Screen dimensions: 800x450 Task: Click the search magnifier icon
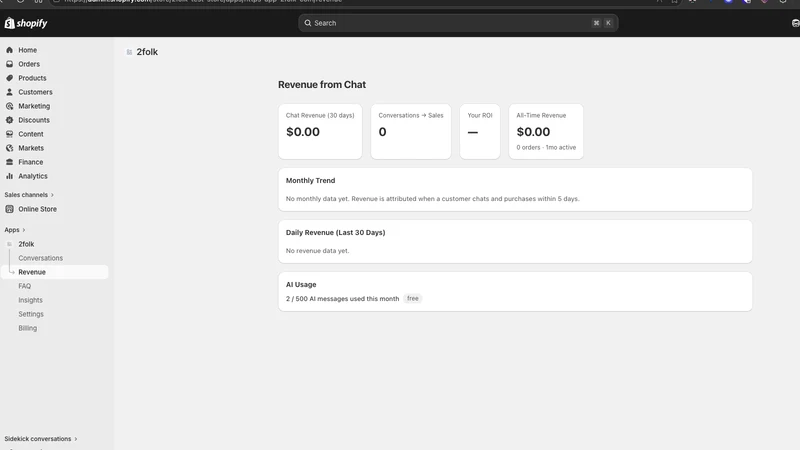[x=308, y=23]
